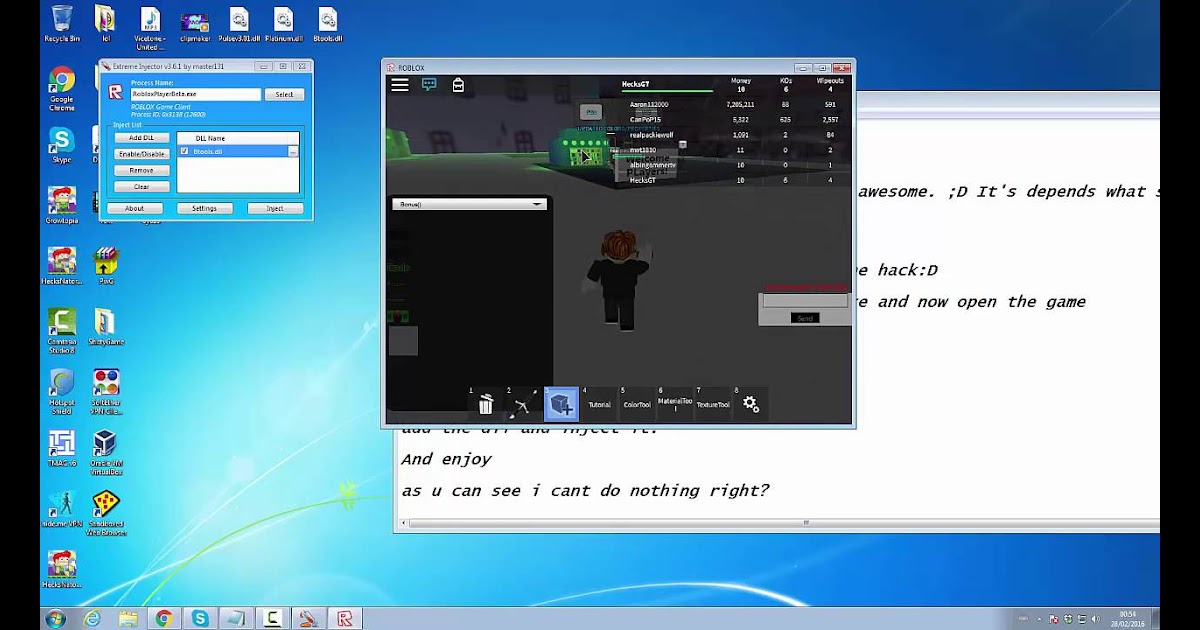
Task: Open Internet Explorer from the taskbar
Action: (93, 619)
